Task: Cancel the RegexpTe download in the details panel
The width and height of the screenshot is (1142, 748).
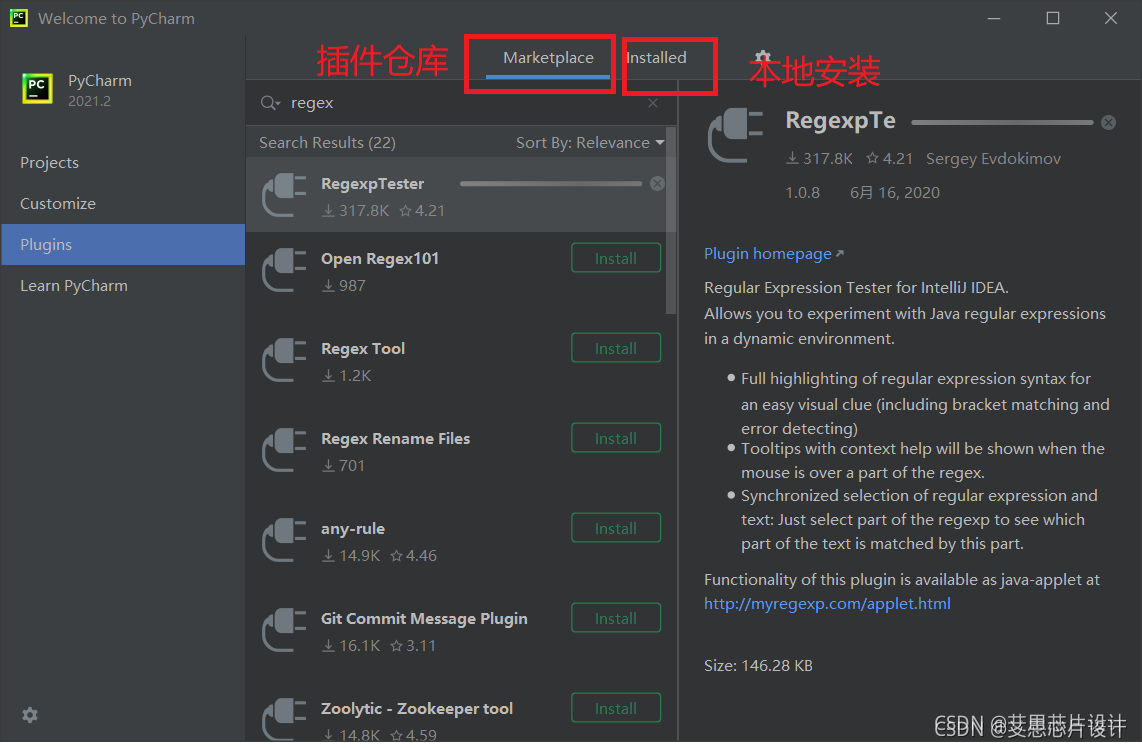Action: 1108,122
